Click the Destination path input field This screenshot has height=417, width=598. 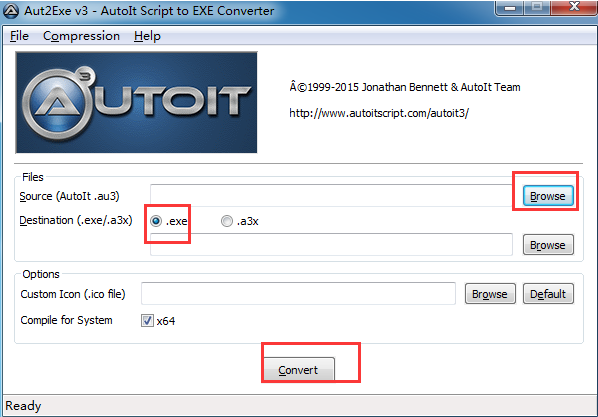331,245
